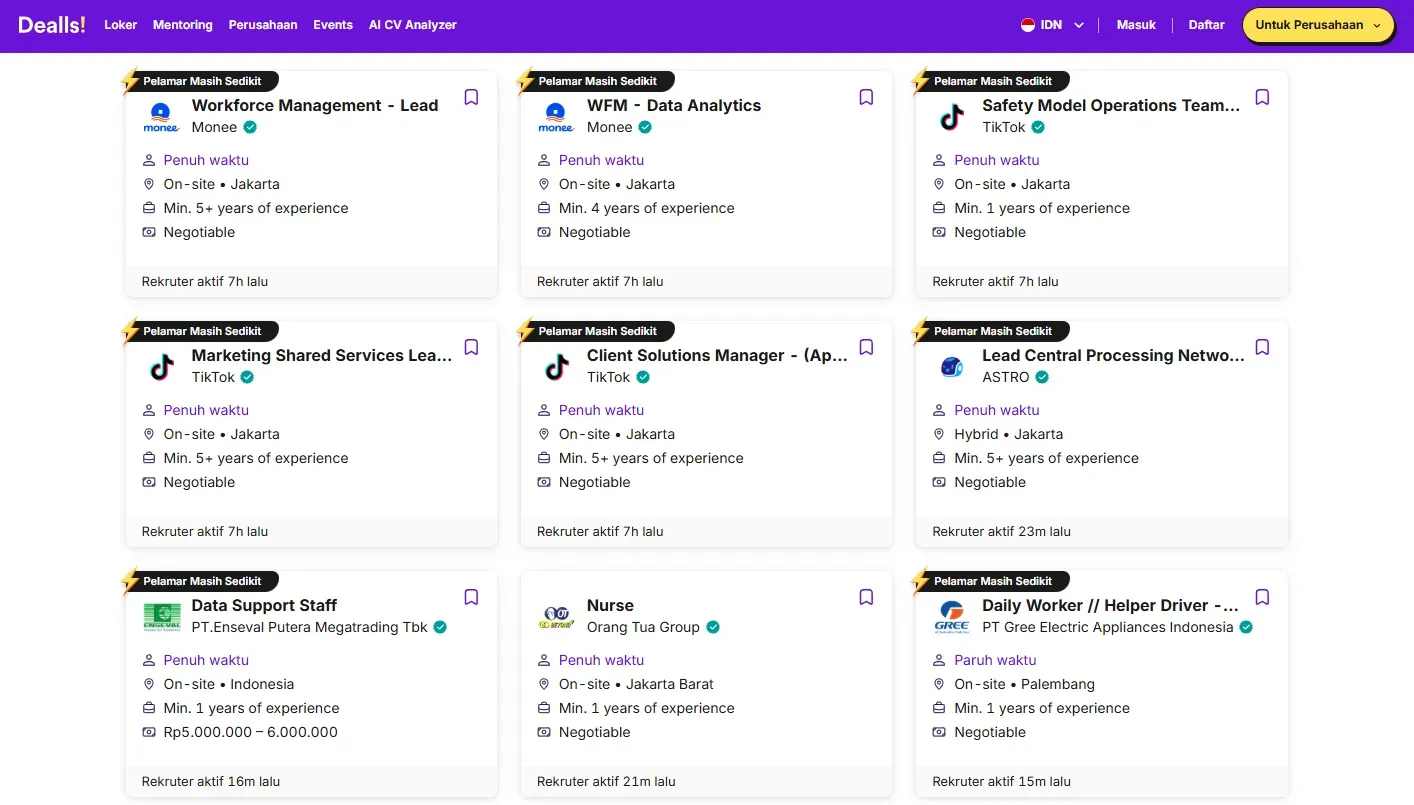Viewport: 1414px width, 805px height.
Task: Click the salary icon on Data Support Staff card
Action: 149,732
